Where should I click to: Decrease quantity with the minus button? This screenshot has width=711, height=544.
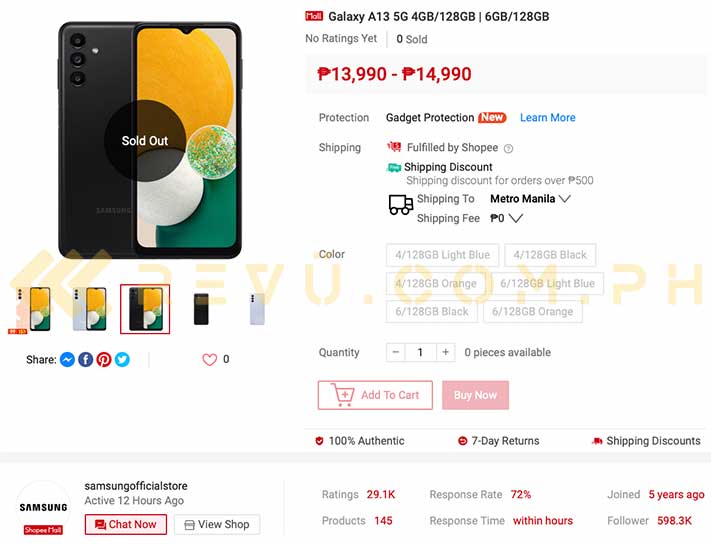coord(395,352)
